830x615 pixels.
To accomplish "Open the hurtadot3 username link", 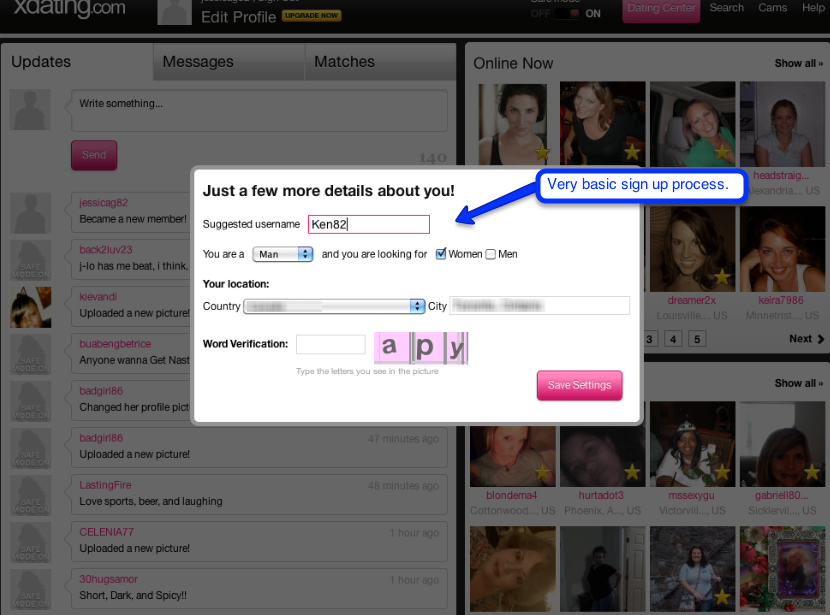I will click(601, 495).
